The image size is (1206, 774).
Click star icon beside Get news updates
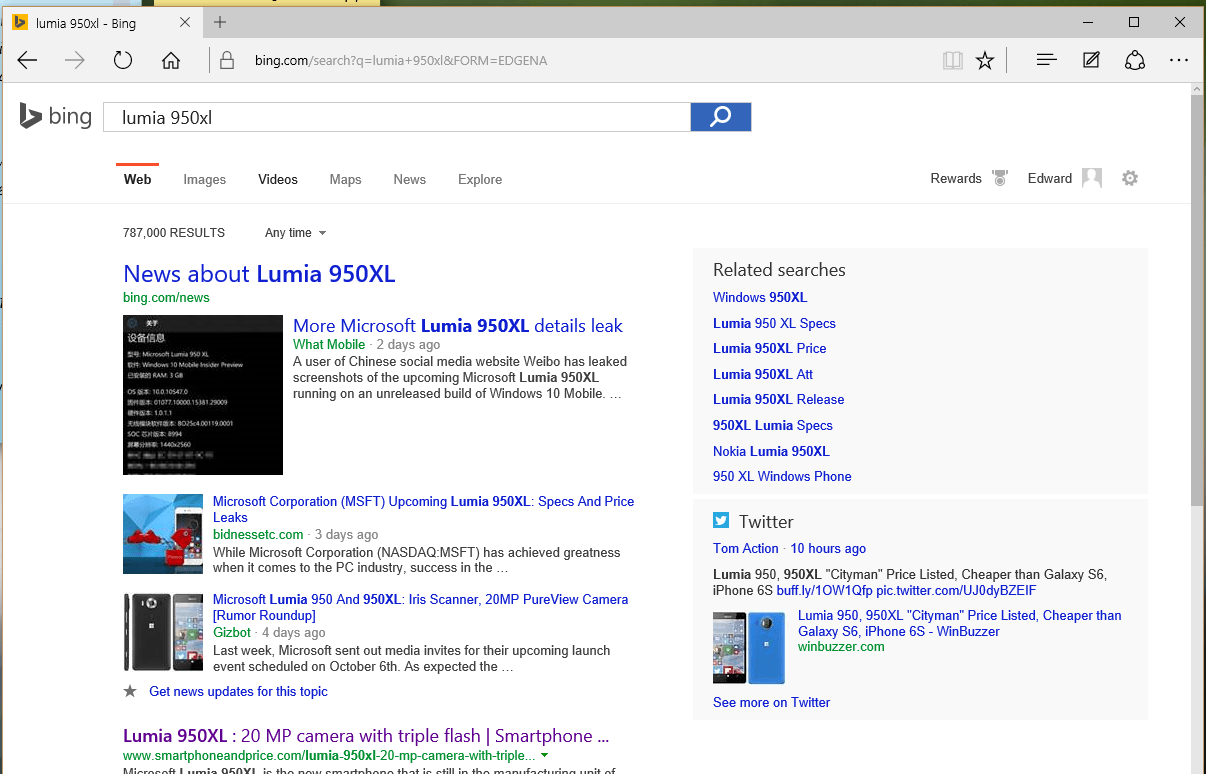[130, 691]
